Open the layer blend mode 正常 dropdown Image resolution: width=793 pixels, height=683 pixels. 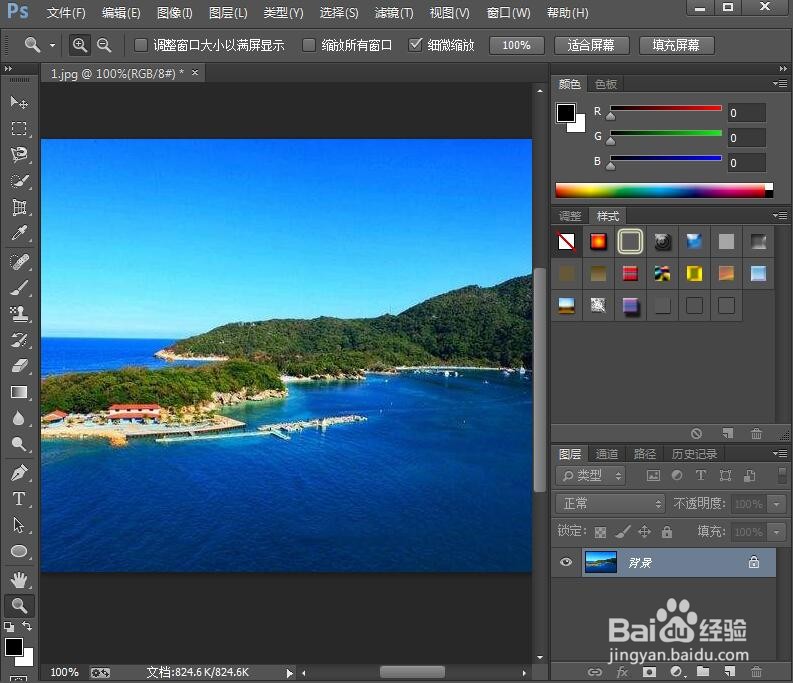(609, 503)
